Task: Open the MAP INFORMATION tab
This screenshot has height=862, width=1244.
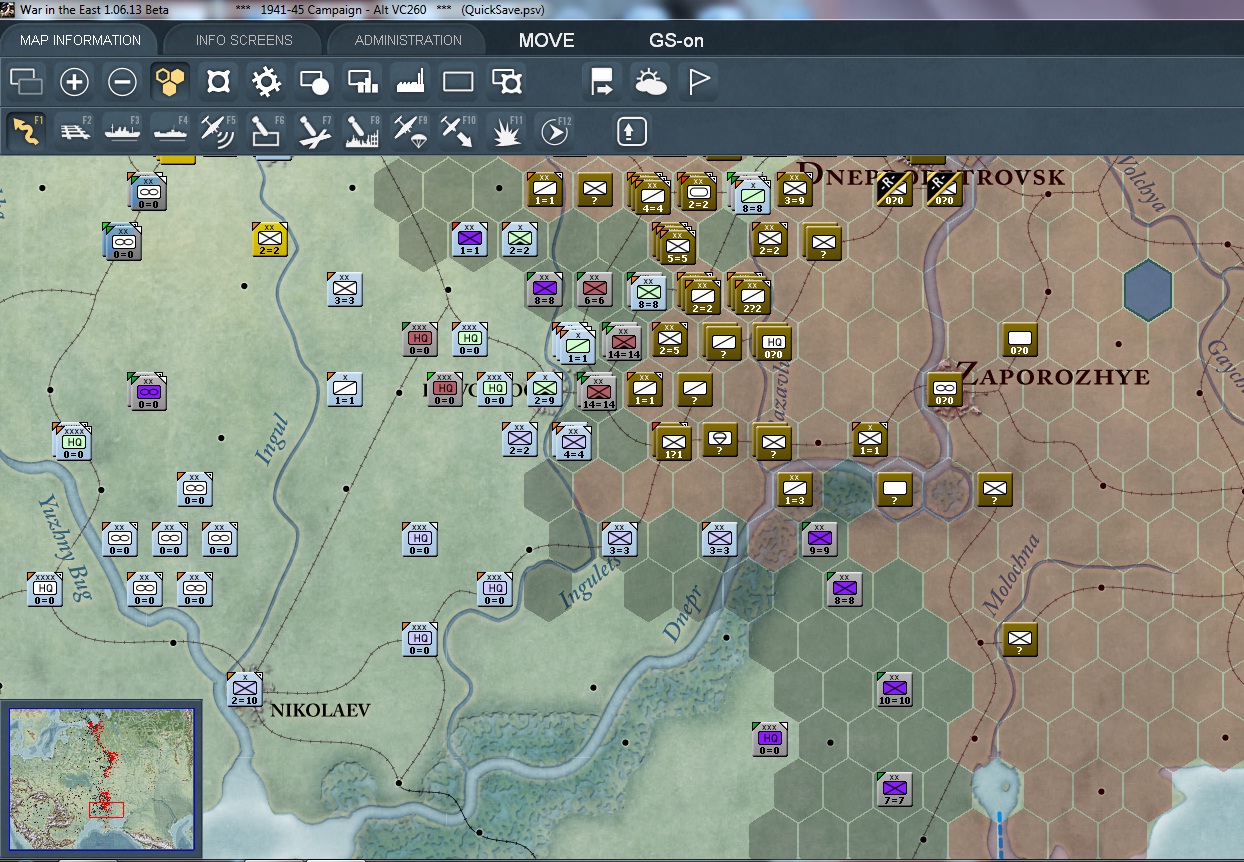Action: coord(80,40)
